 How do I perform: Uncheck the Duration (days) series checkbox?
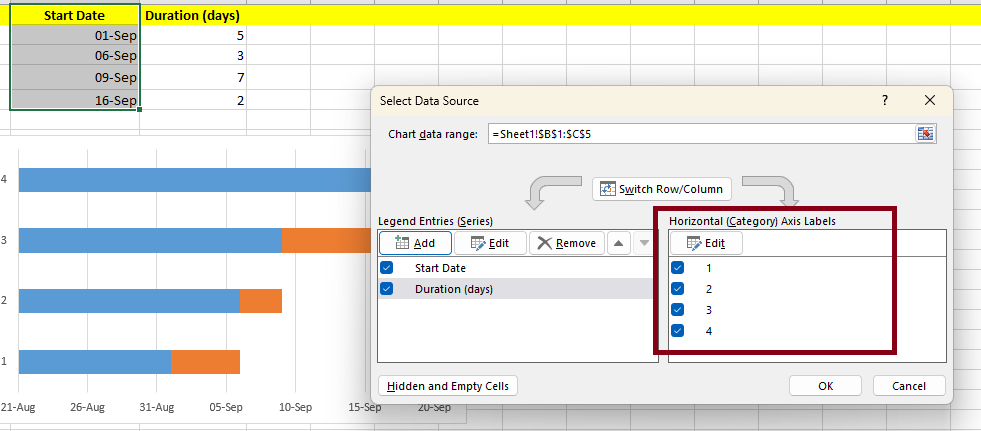click(387, 289)
